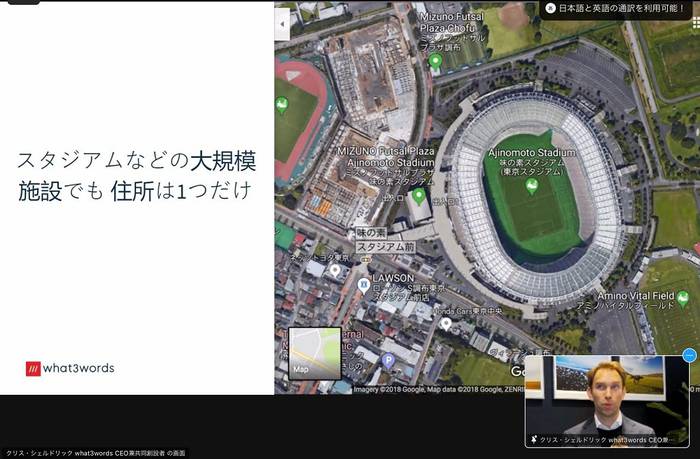Select the Amino Vital Field green pin
The height and width of the screenshot is (459, 700).
tap(683, 298)
